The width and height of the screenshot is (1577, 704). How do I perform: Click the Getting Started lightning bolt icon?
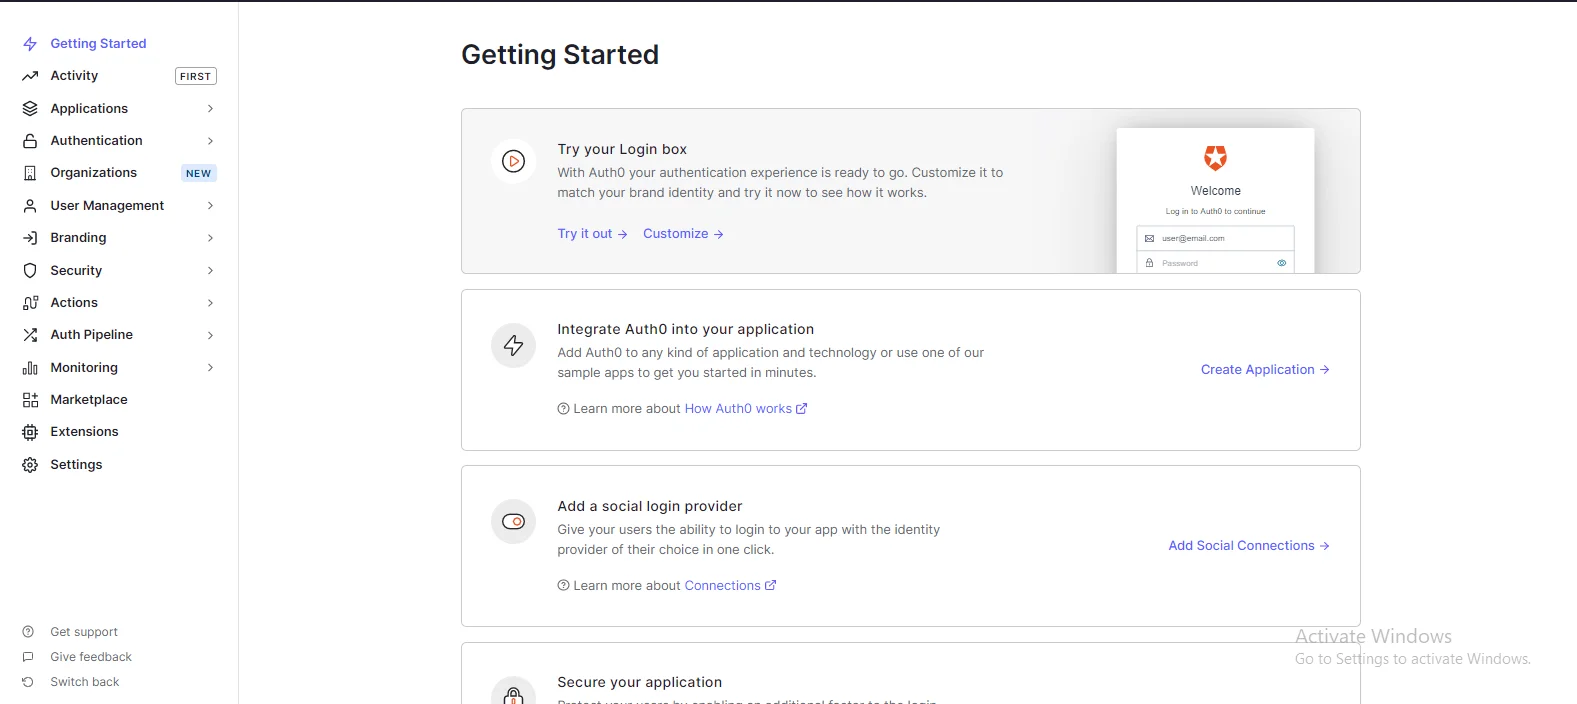[30, 44]
